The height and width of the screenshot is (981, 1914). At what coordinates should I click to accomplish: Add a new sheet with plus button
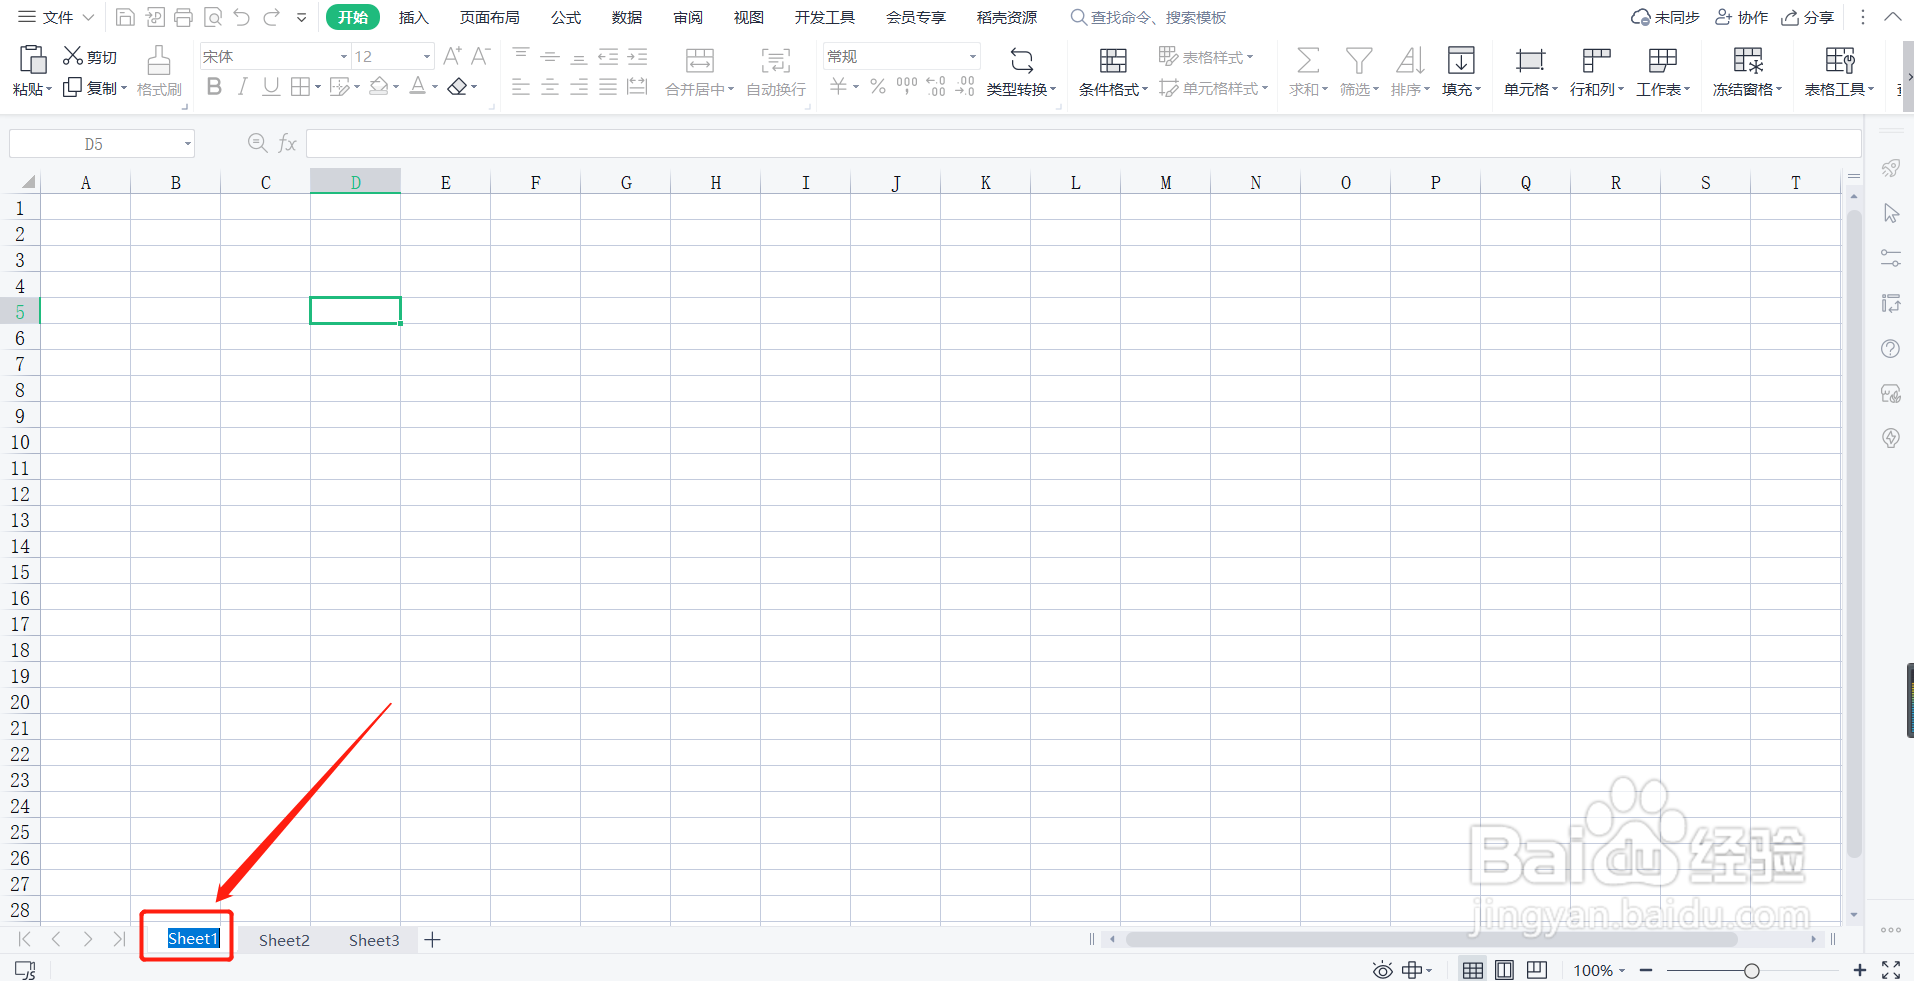[x=432, y=940]
